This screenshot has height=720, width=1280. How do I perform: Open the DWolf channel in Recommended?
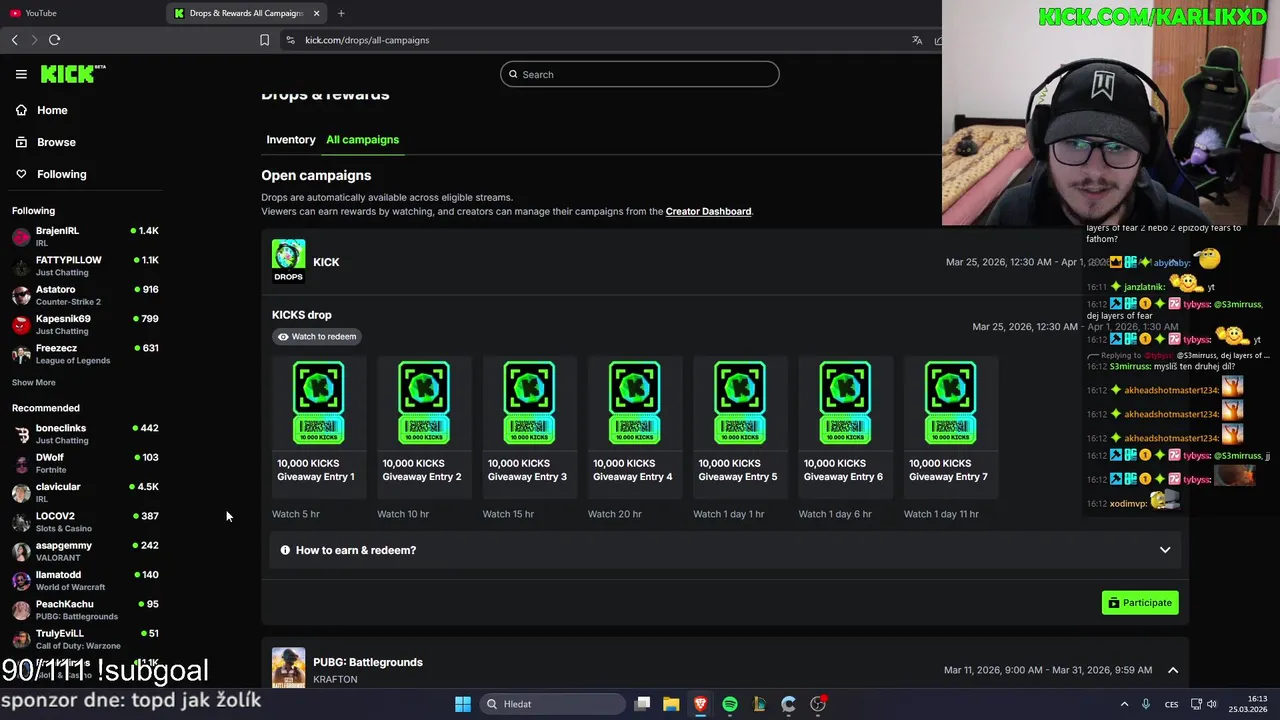(x=85, y=463)
